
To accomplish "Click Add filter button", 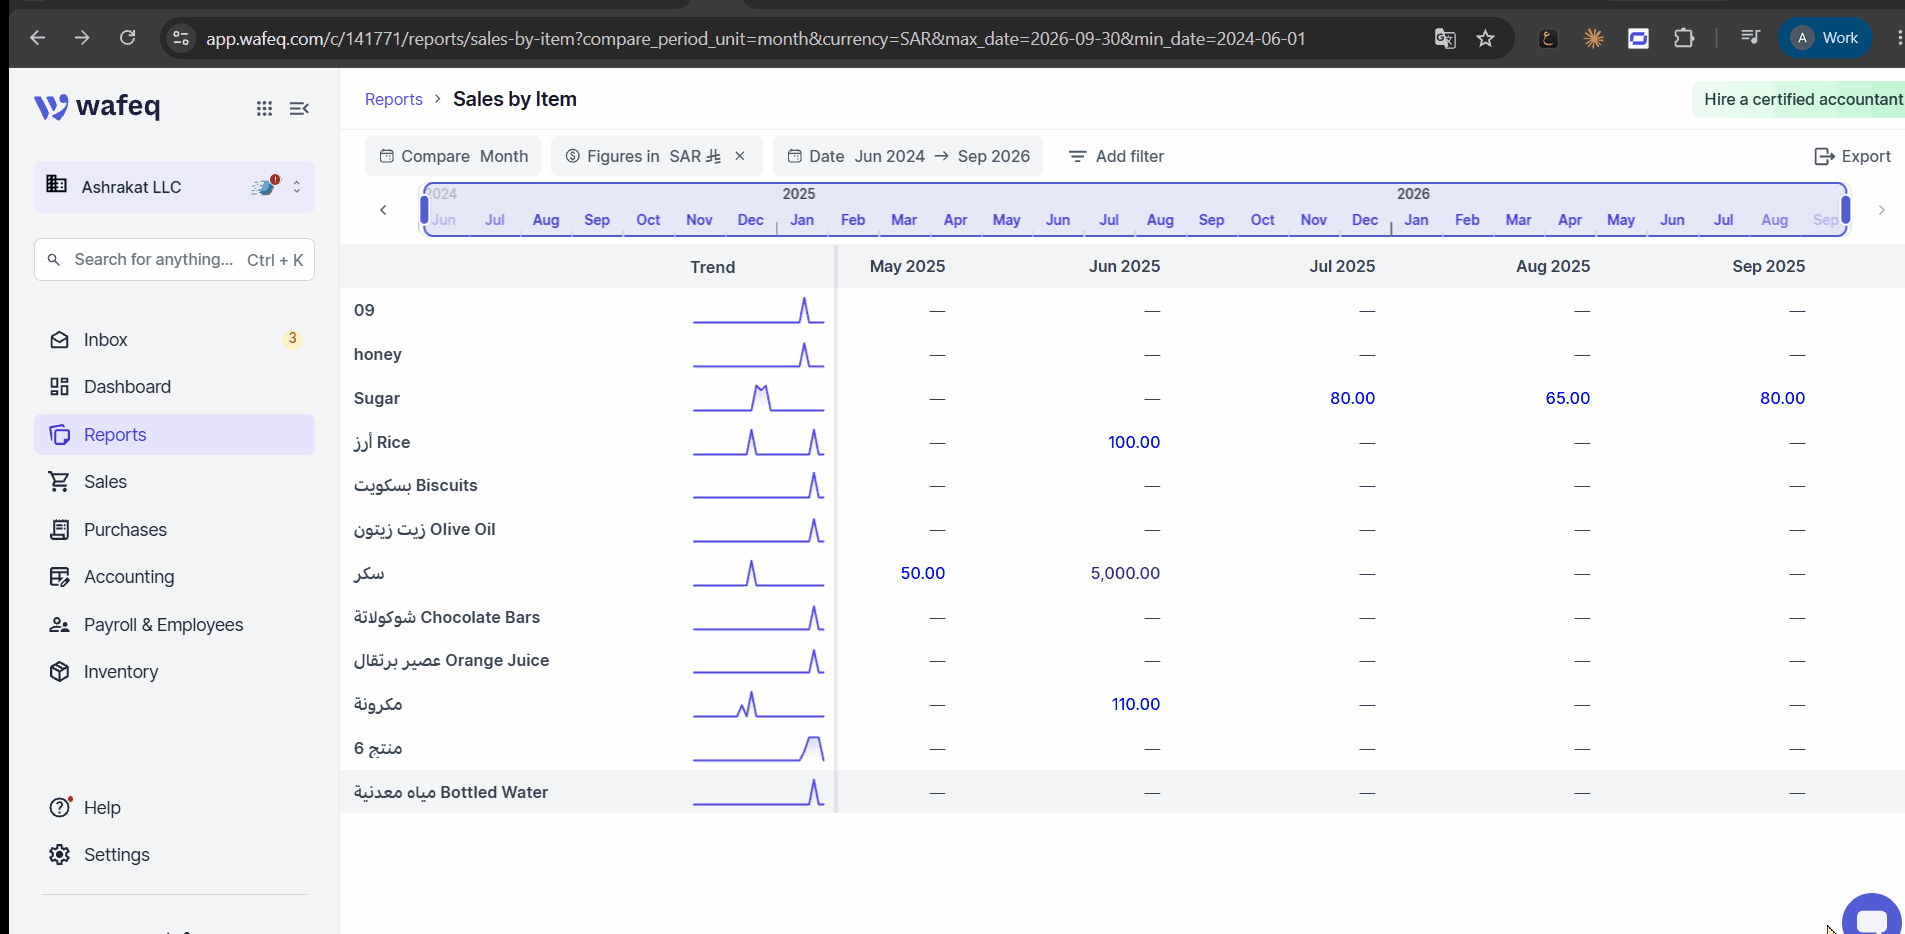I will (1116, 156).
